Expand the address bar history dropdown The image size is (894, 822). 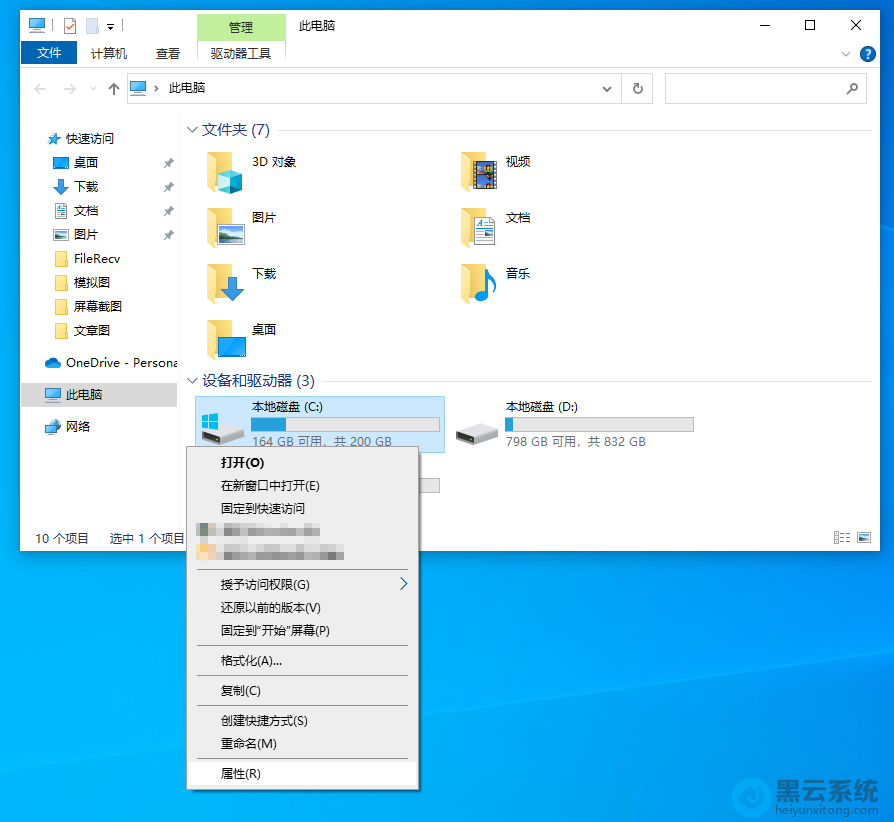coord(607,88)
